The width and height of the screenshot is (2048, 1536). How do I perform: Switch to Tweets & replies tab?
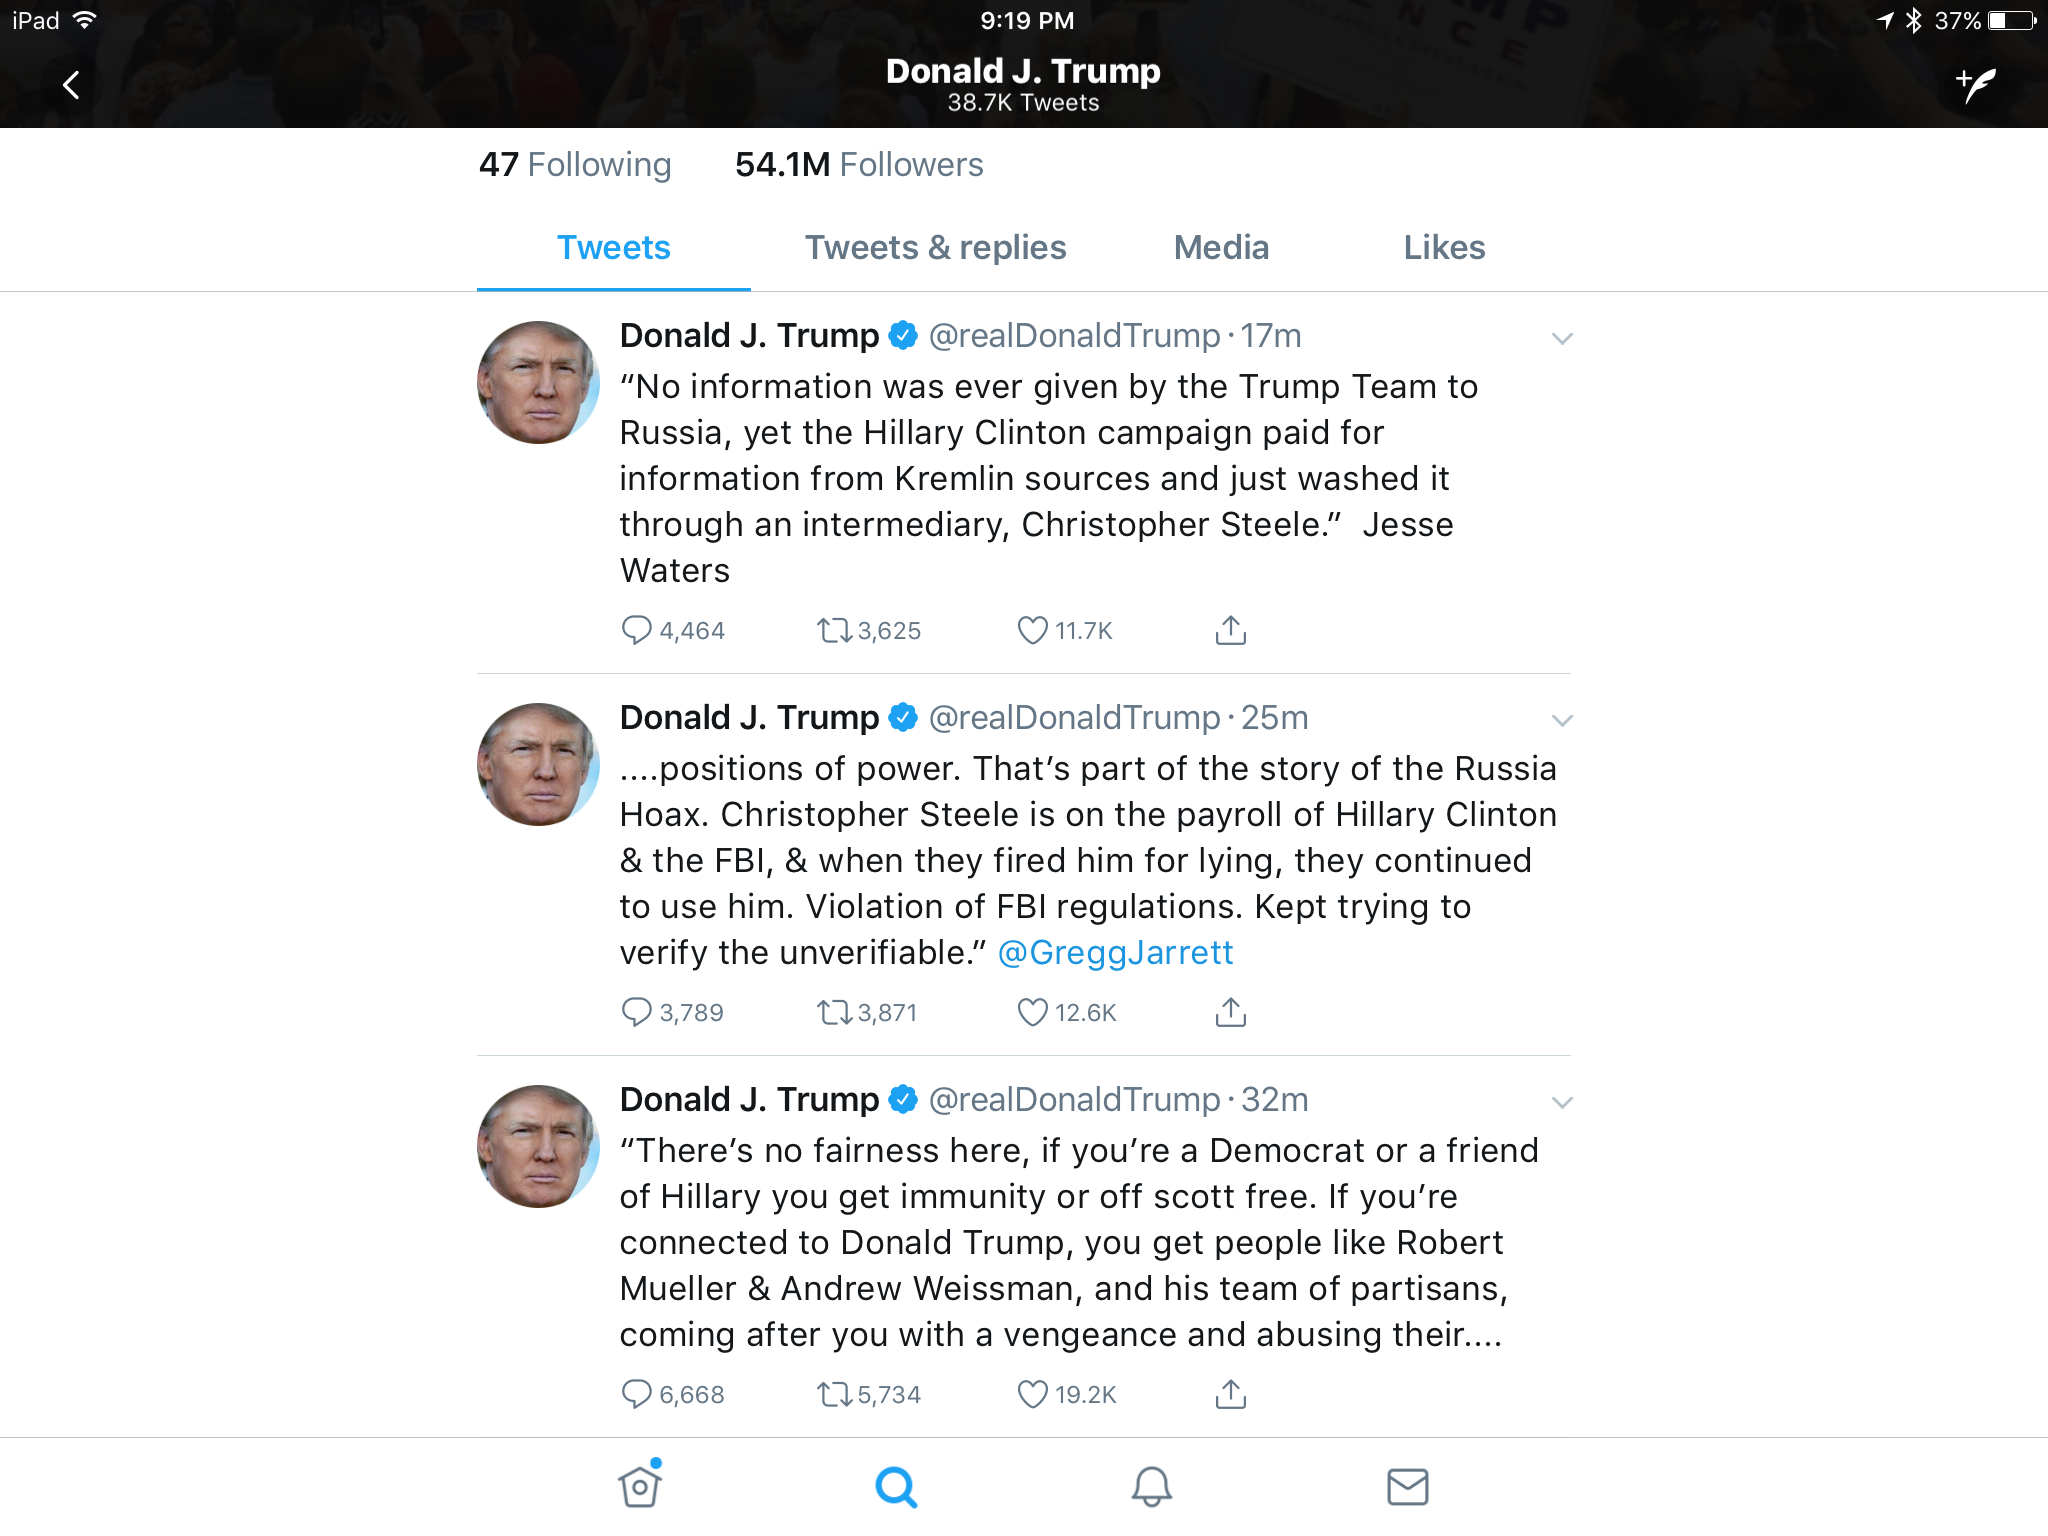pyautogui.click(x=935, y=248)
